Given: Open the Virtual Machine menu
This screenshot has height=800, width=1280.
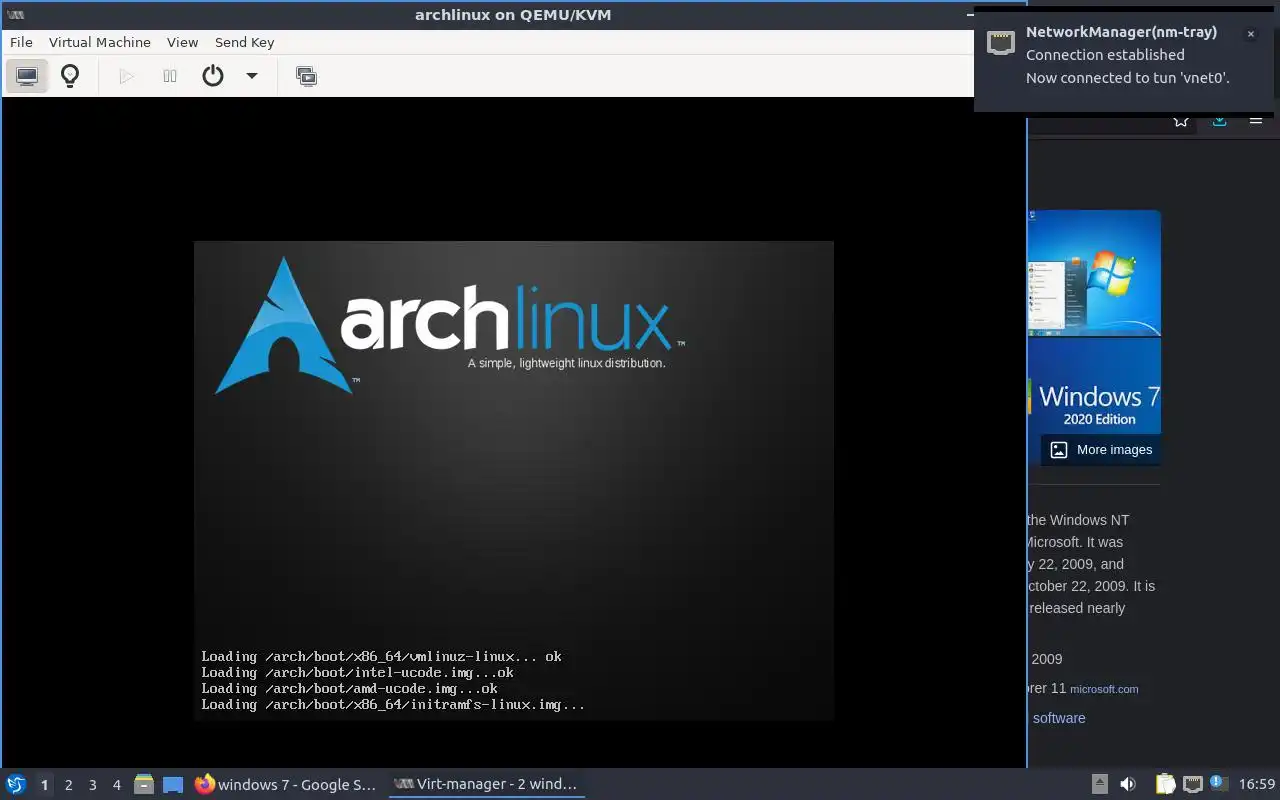Looking at the screenshot, I should coord(100,42).
